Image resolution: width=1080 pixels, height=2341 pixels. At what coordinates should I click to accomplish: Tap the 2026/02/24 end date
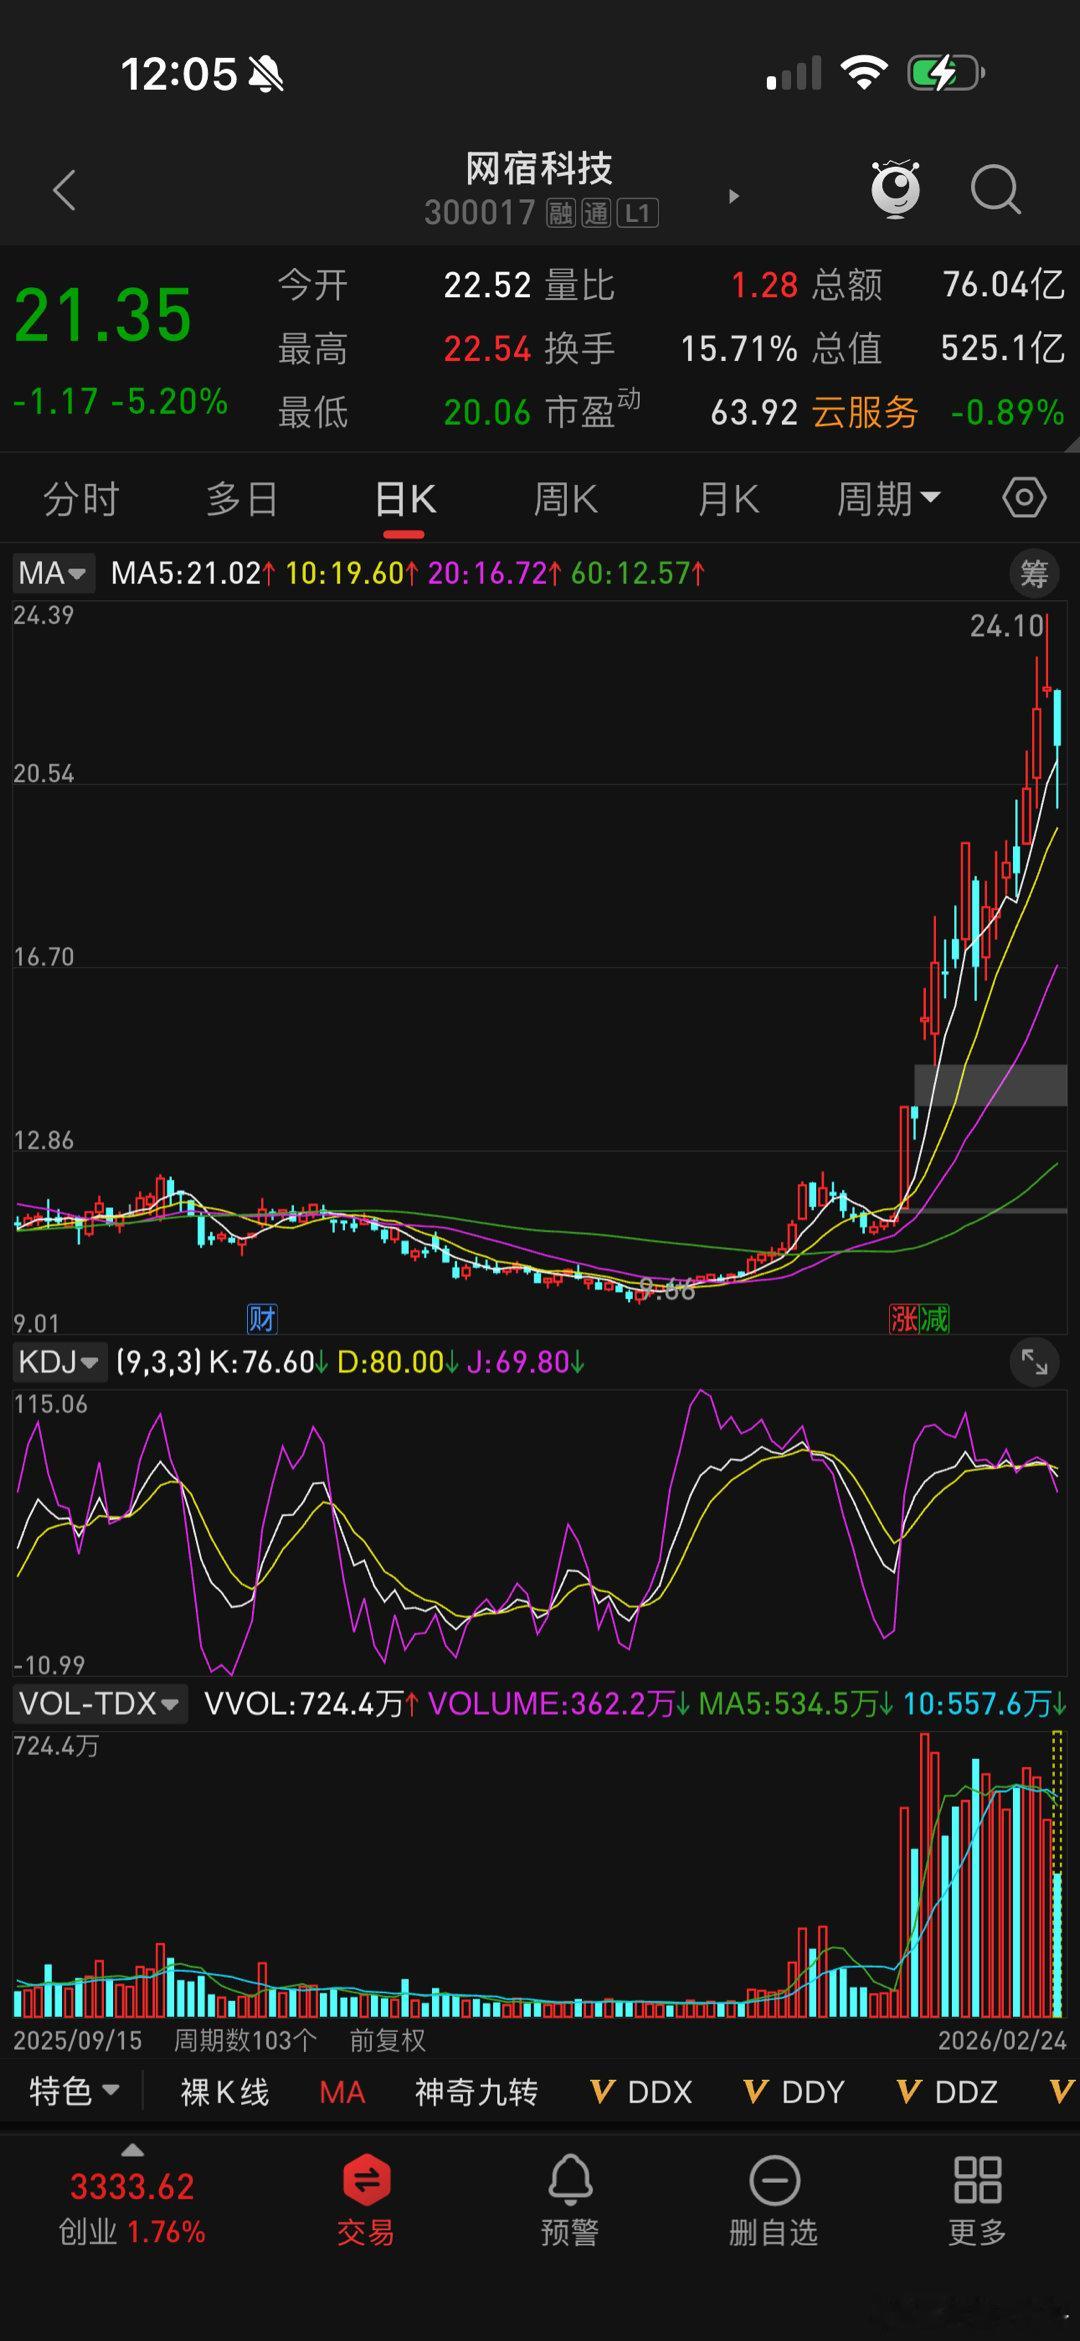(x=1002, y=2040)
